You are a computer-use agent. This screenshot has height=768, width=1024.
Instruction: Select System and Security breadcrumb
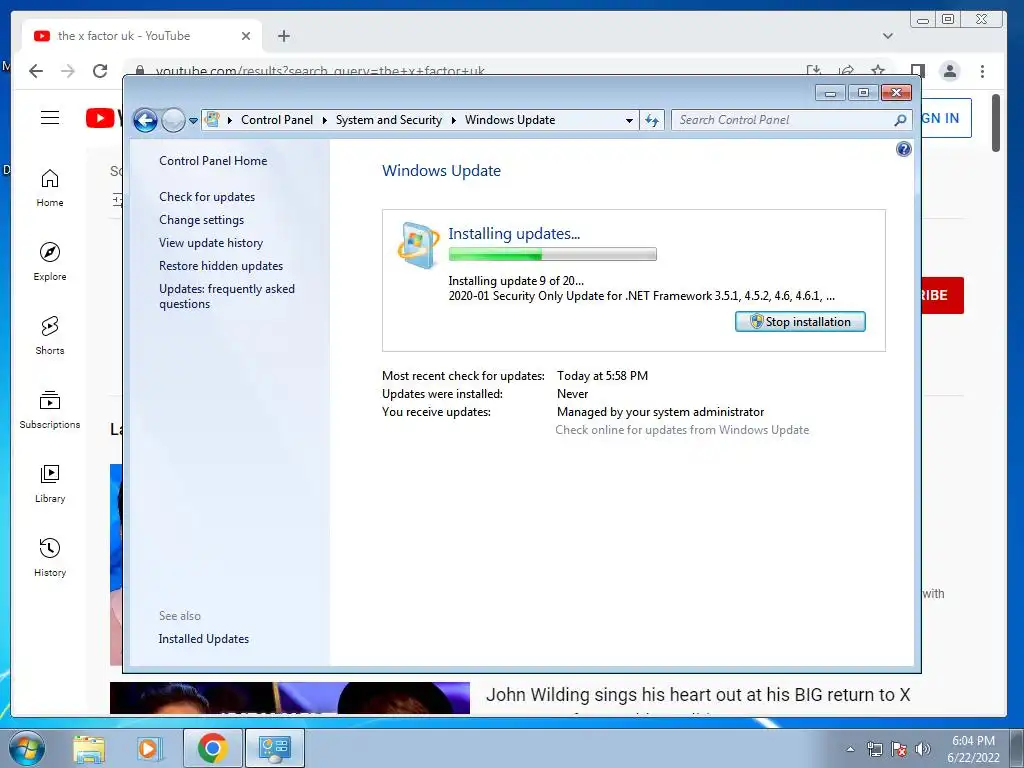point(389,120)
